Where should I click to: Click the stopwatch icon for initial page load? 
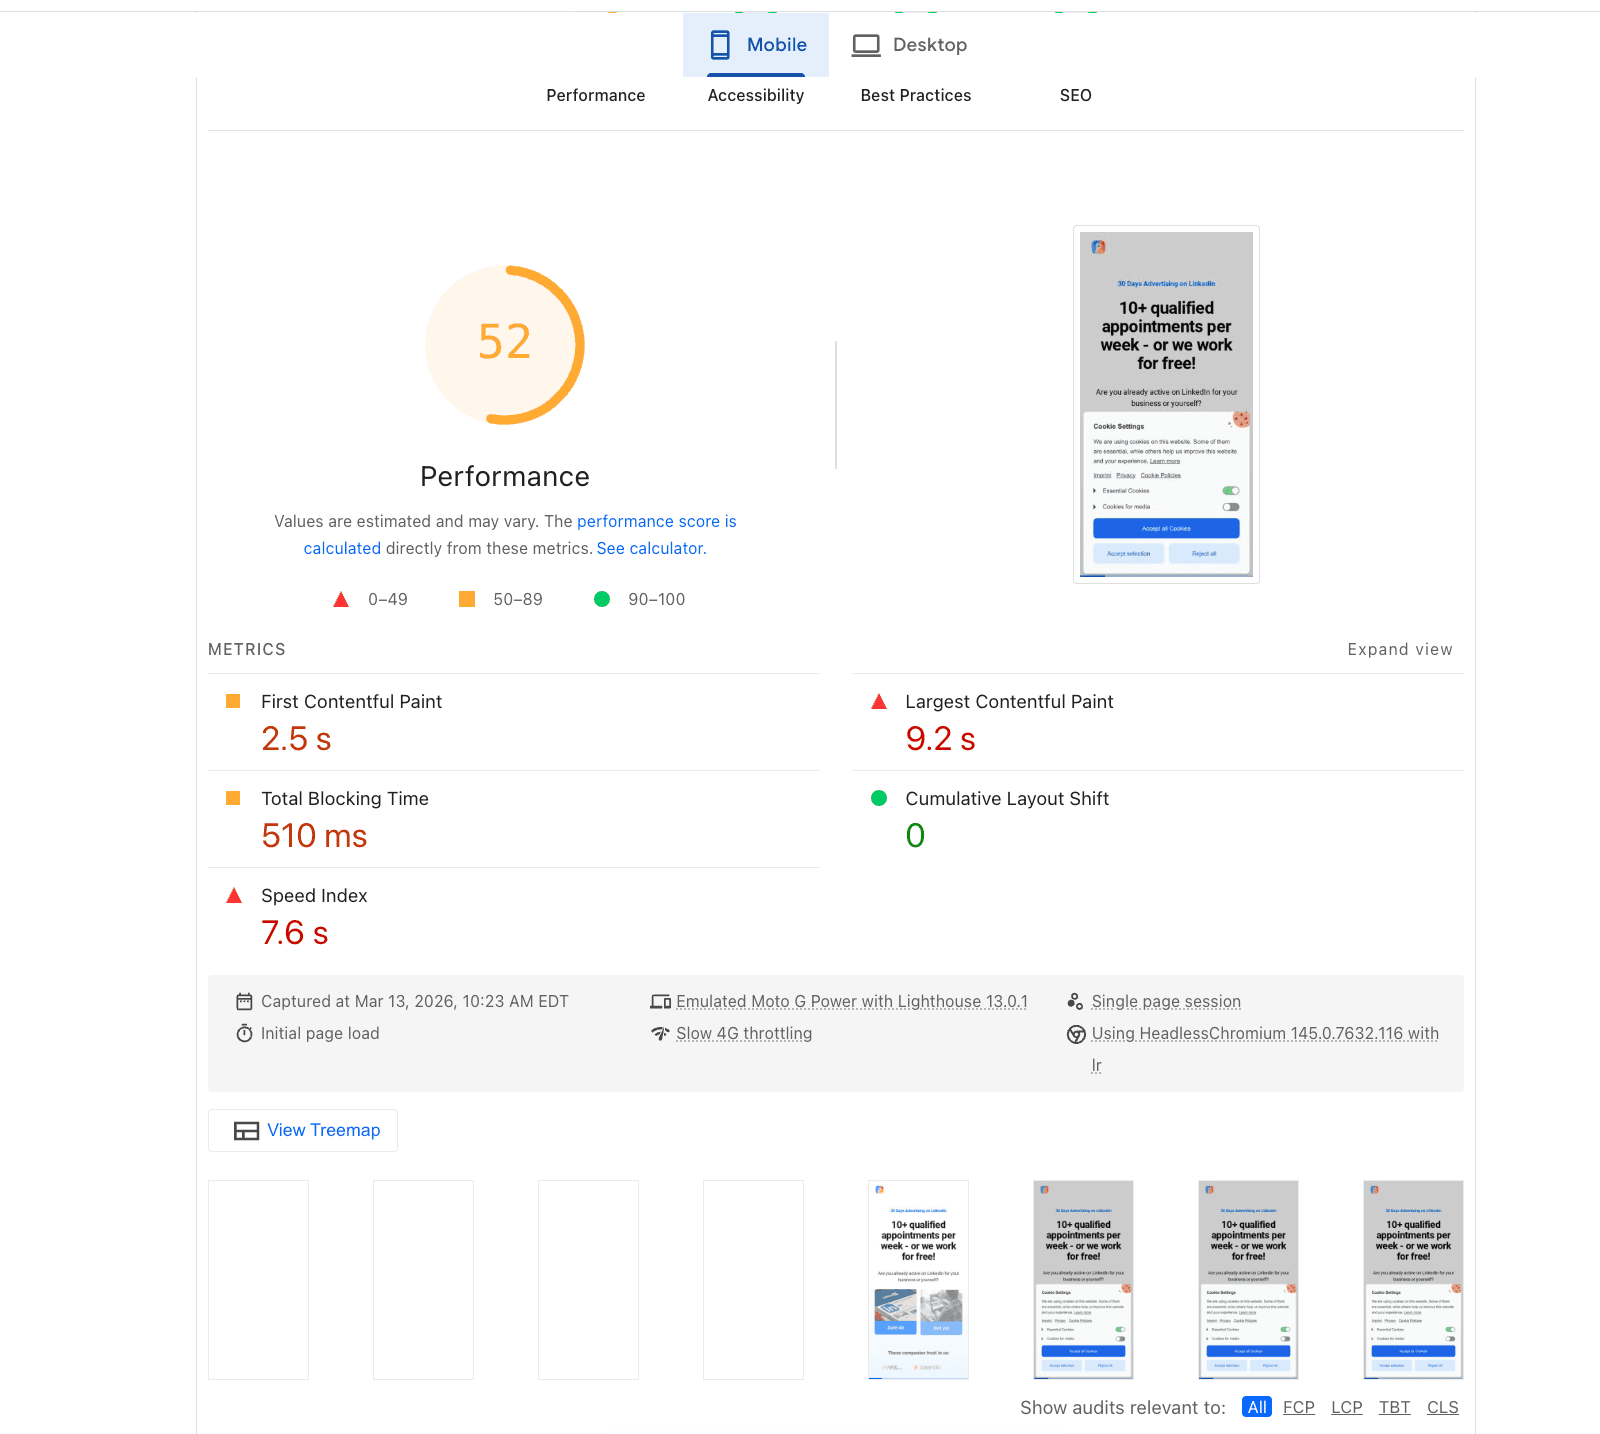pyautogui.click(x=244, y=1033)
